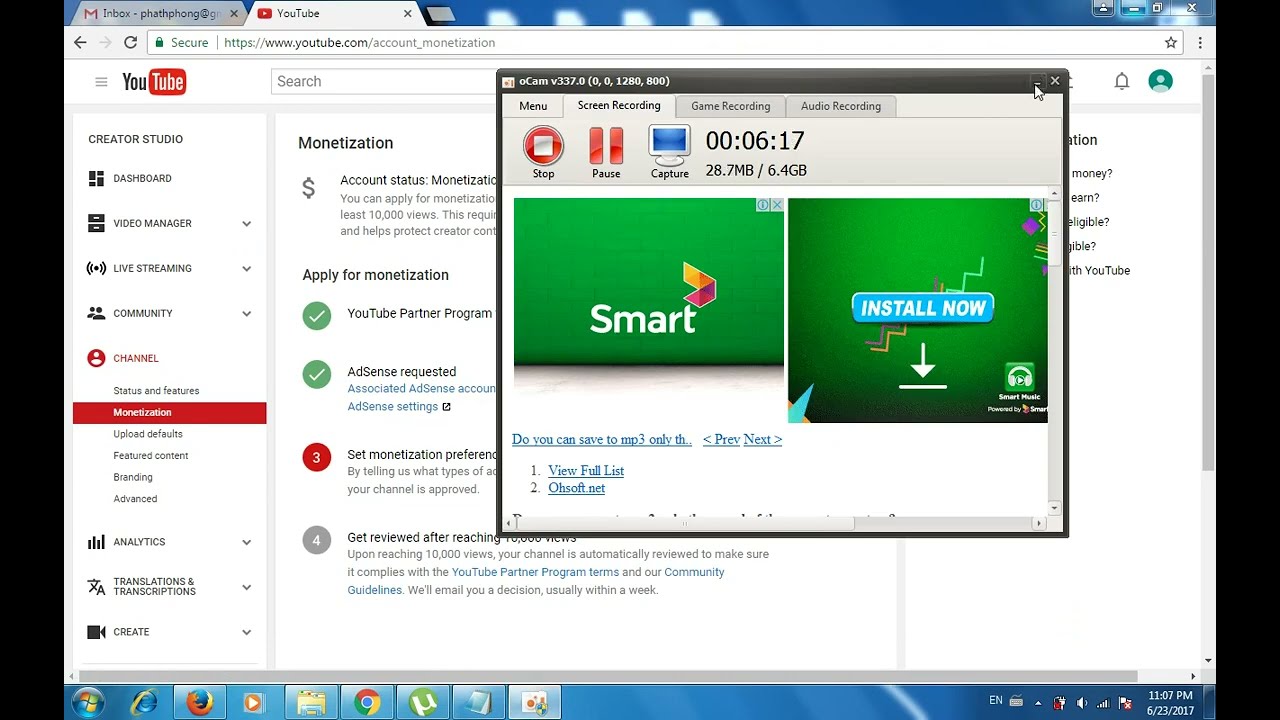Click the INSTALL NOW ad banner

917,310
